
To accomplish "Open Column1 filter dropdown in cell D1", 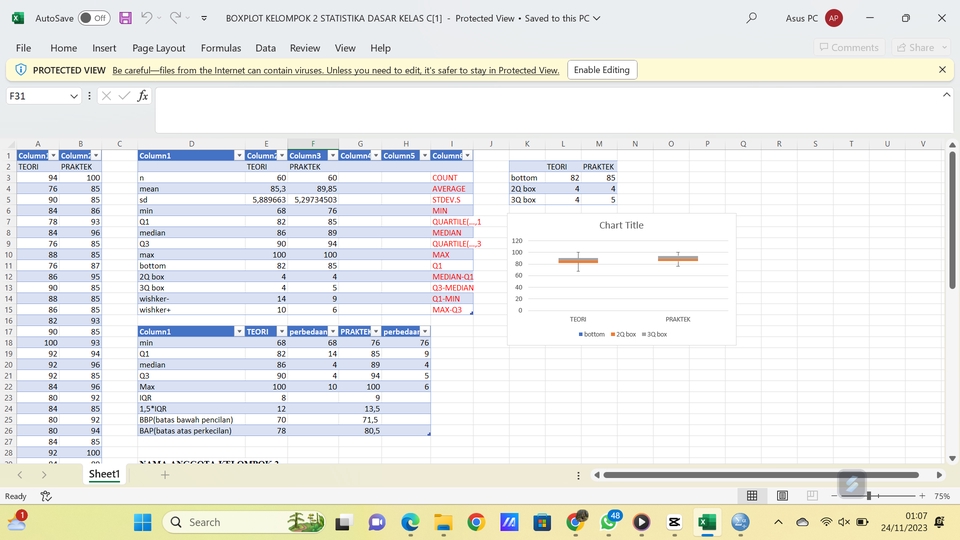I will (239, 156).
